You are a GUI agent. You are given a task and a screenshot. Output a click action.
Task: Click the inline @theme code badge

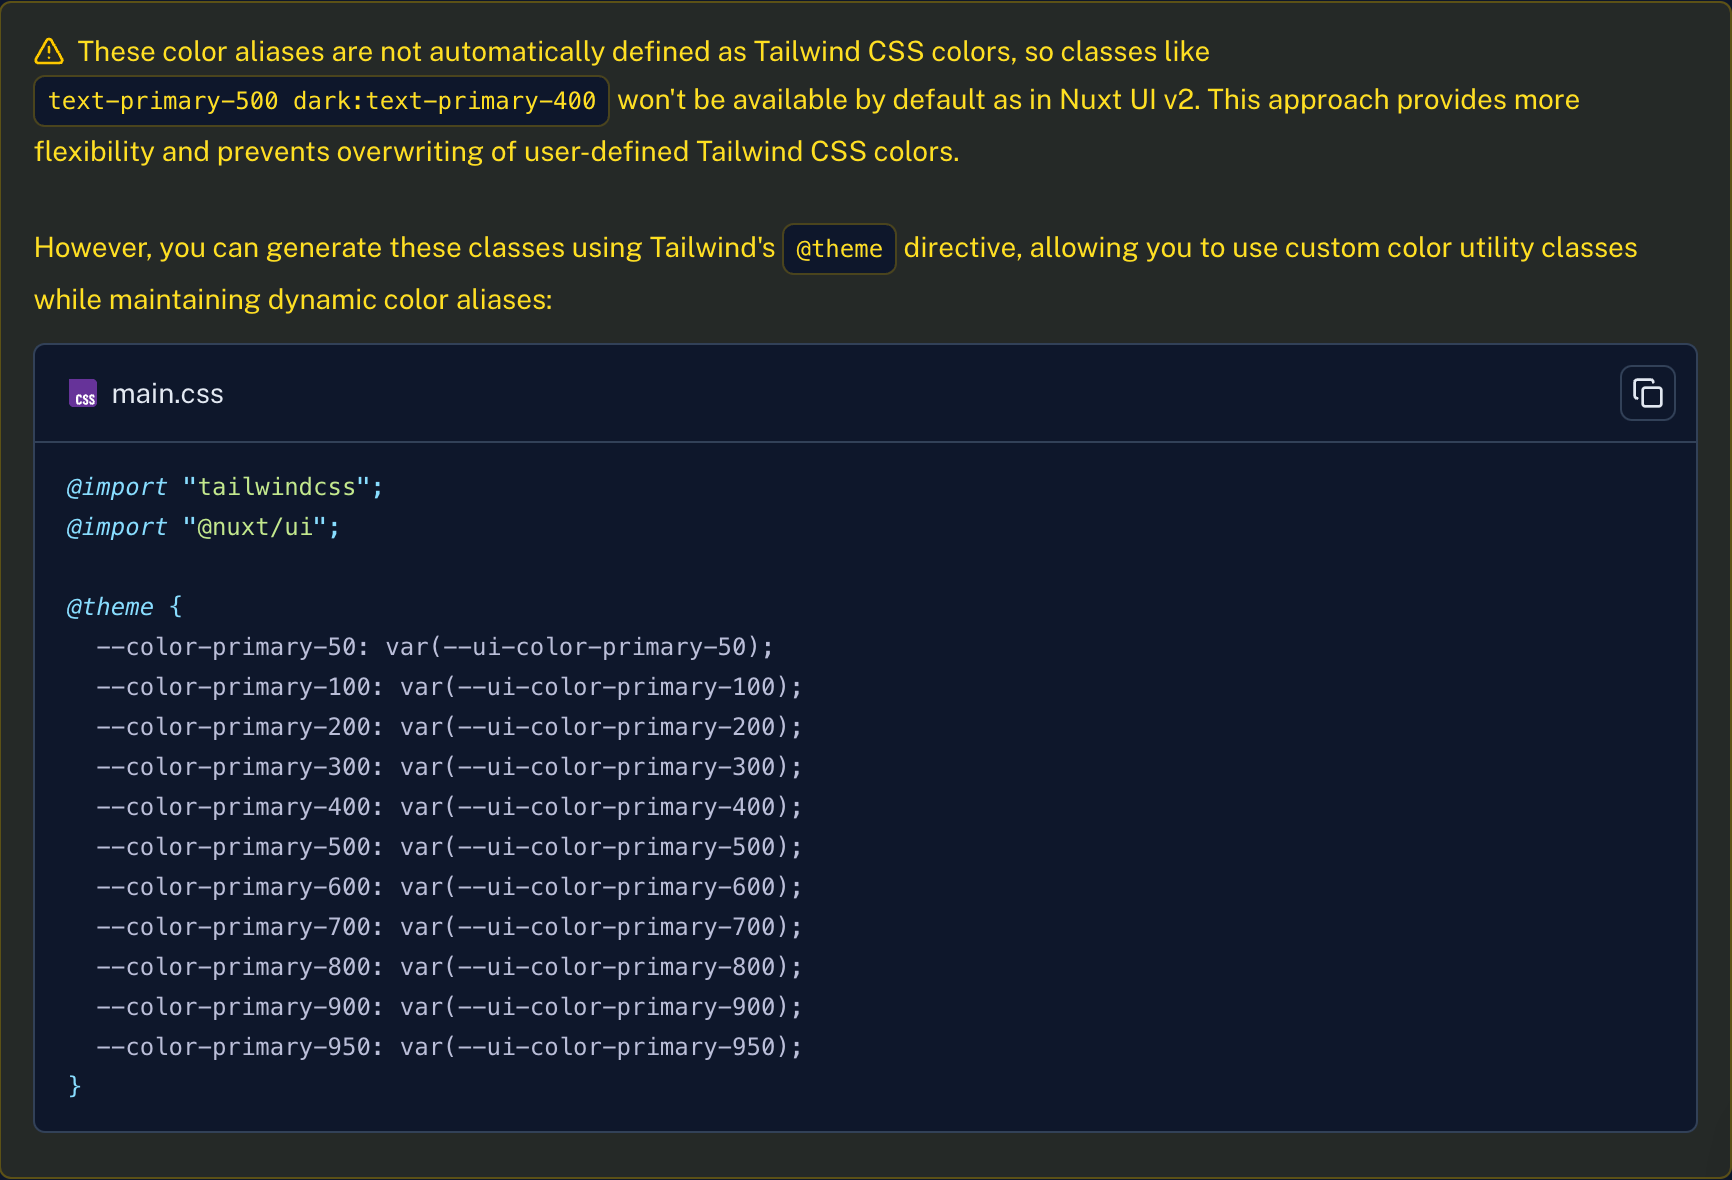(x=839, y=249)
